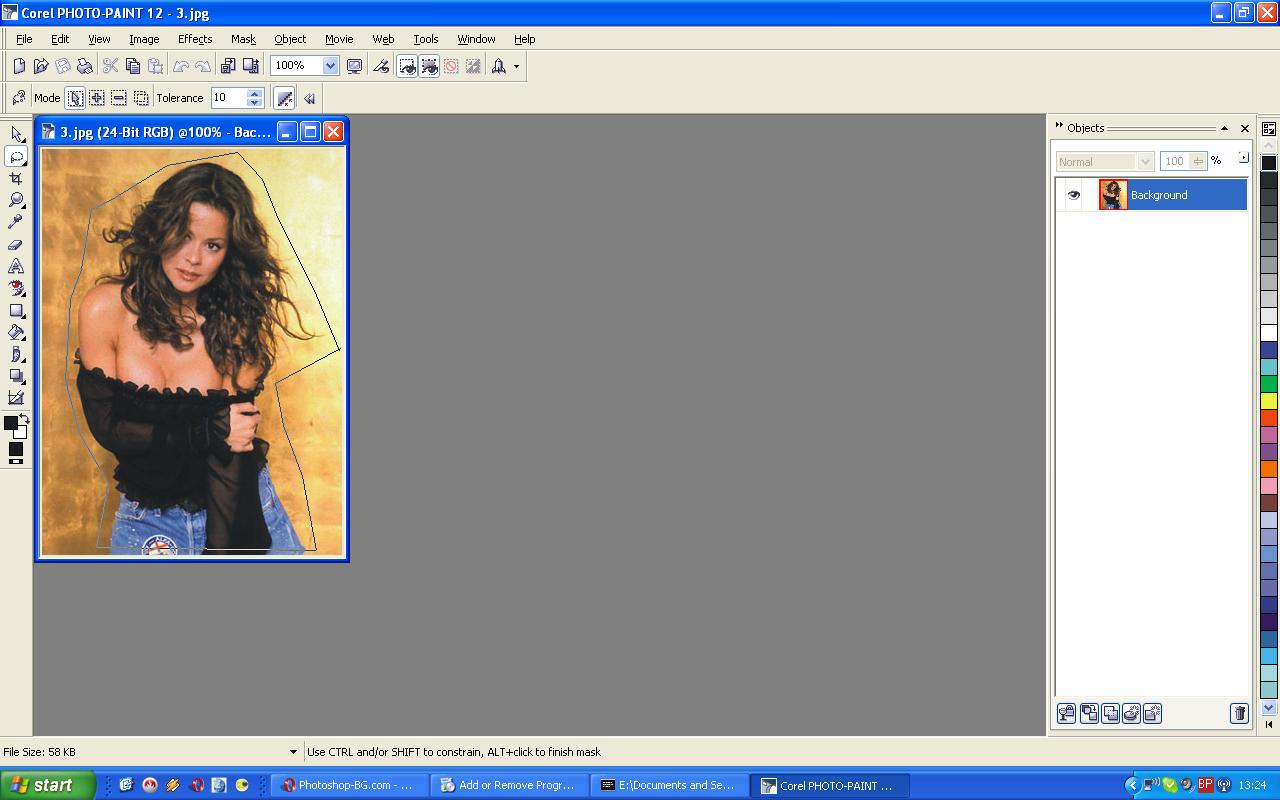This screenshot has width=1280, height=800.
Task: Open the Effects menu
Action: [x=195, y=39]
